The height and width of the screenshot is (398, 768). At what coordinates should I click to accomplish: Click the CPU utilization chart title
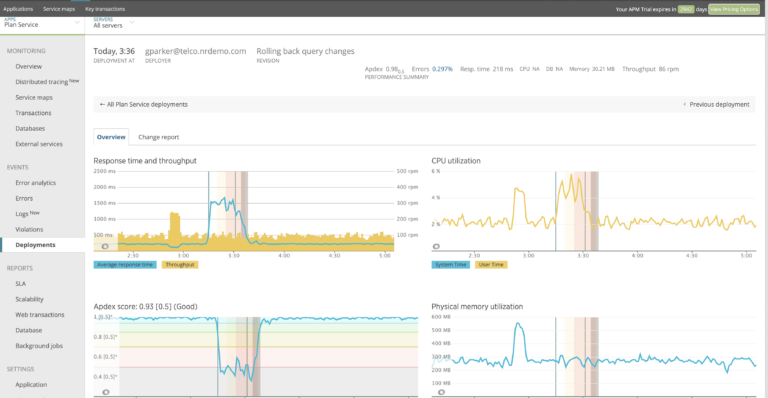pos(456,161)
